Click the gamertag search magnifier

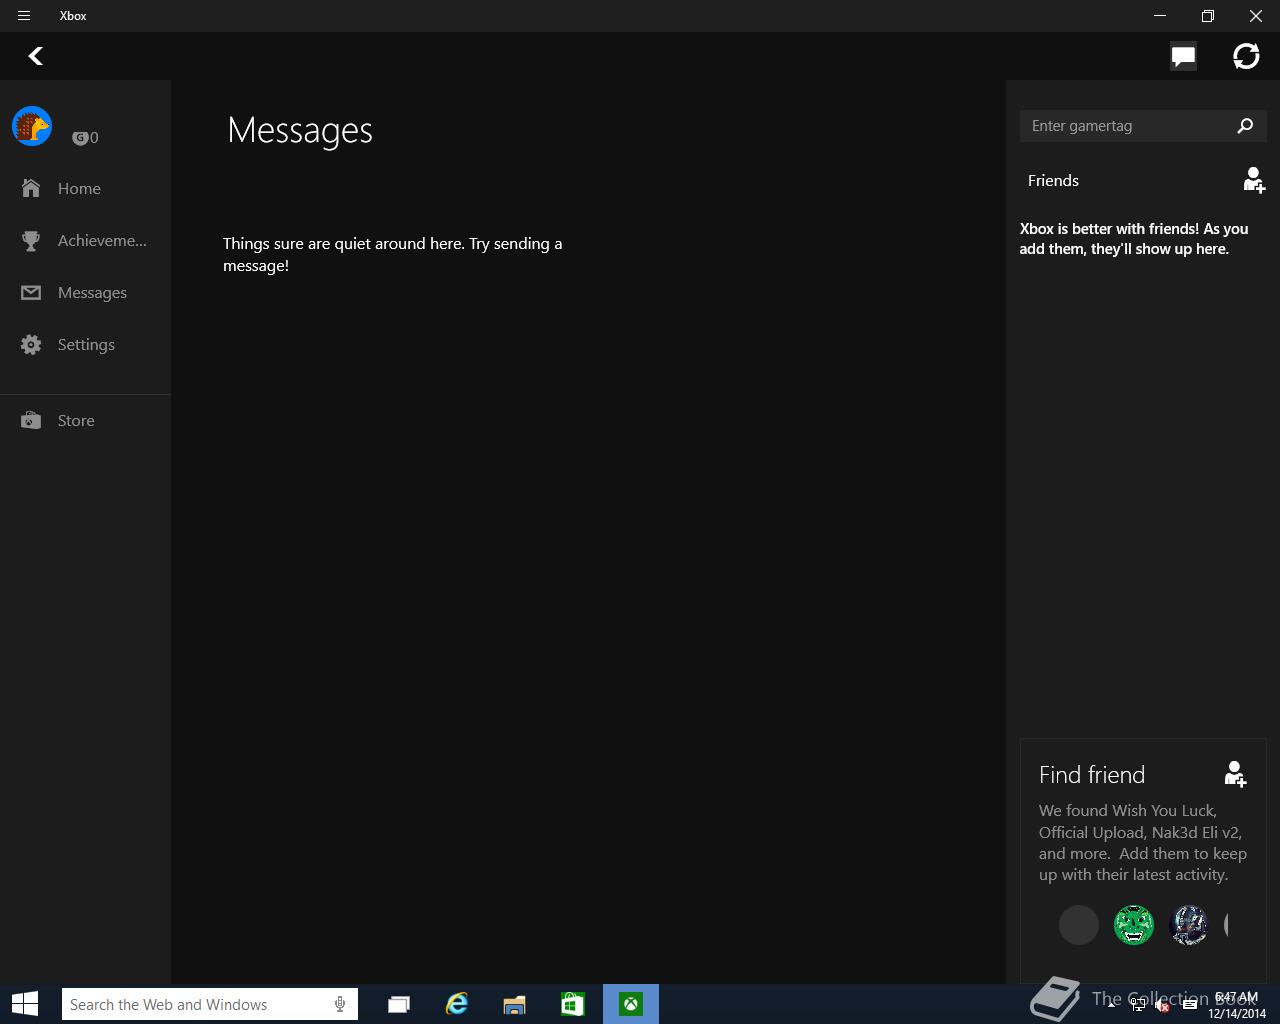coord(1245,126)
